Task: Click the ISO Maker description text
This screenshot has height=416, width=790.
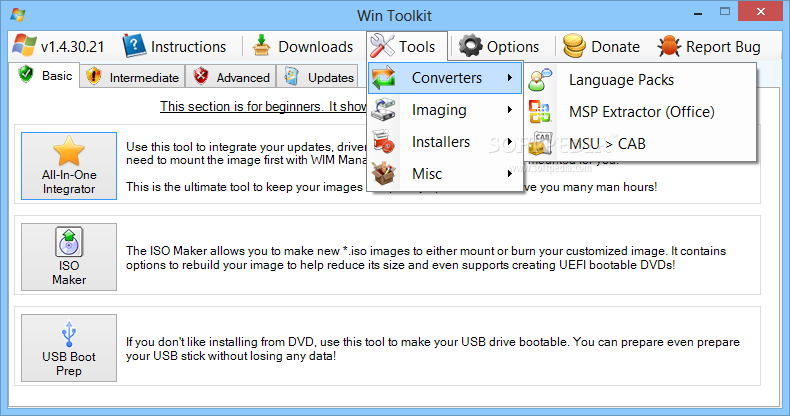Action: [x=426, y=258]
